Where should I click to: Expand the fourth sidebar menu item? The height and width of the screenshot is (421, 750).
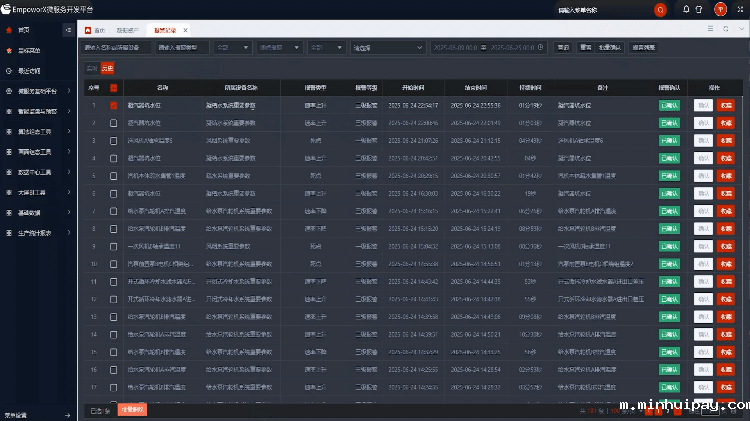[x=40, y=91]
